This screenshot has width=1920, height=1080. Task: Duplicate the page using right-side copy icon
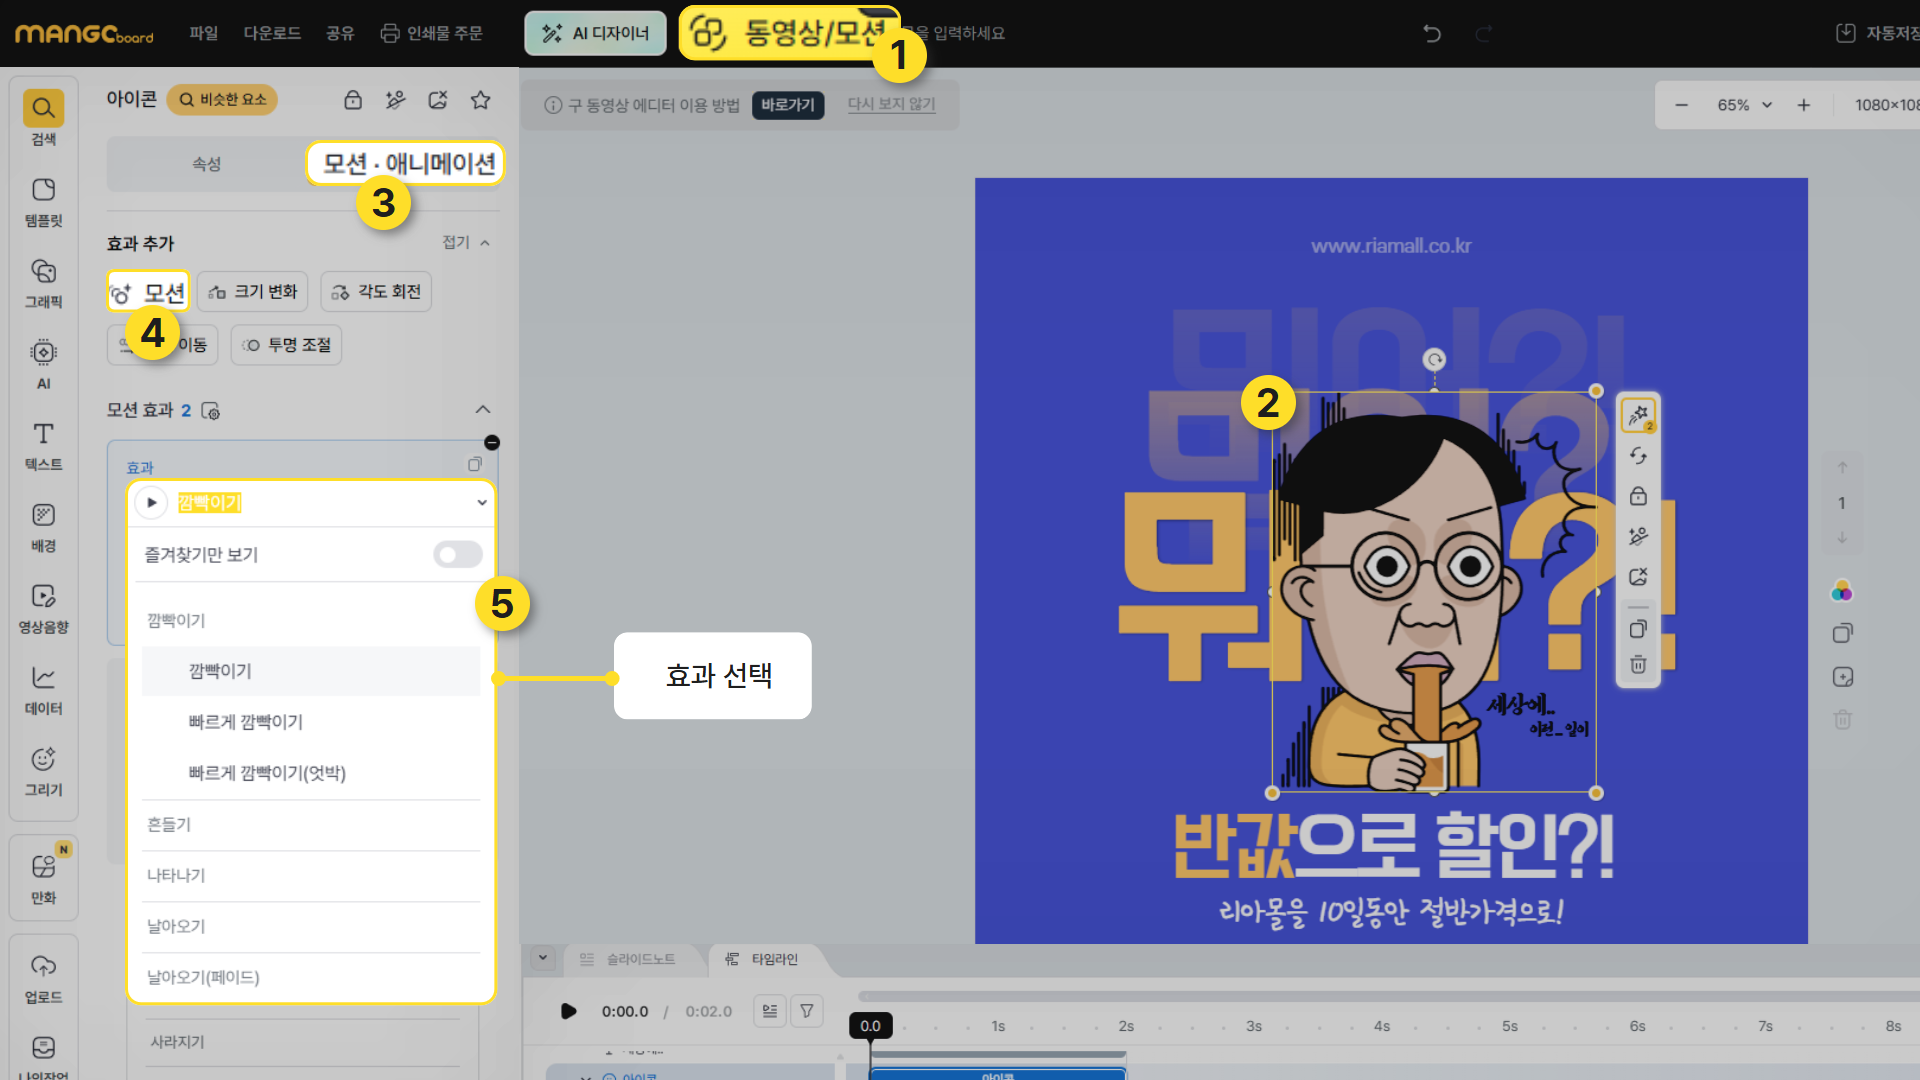[x=1843, y=633]
